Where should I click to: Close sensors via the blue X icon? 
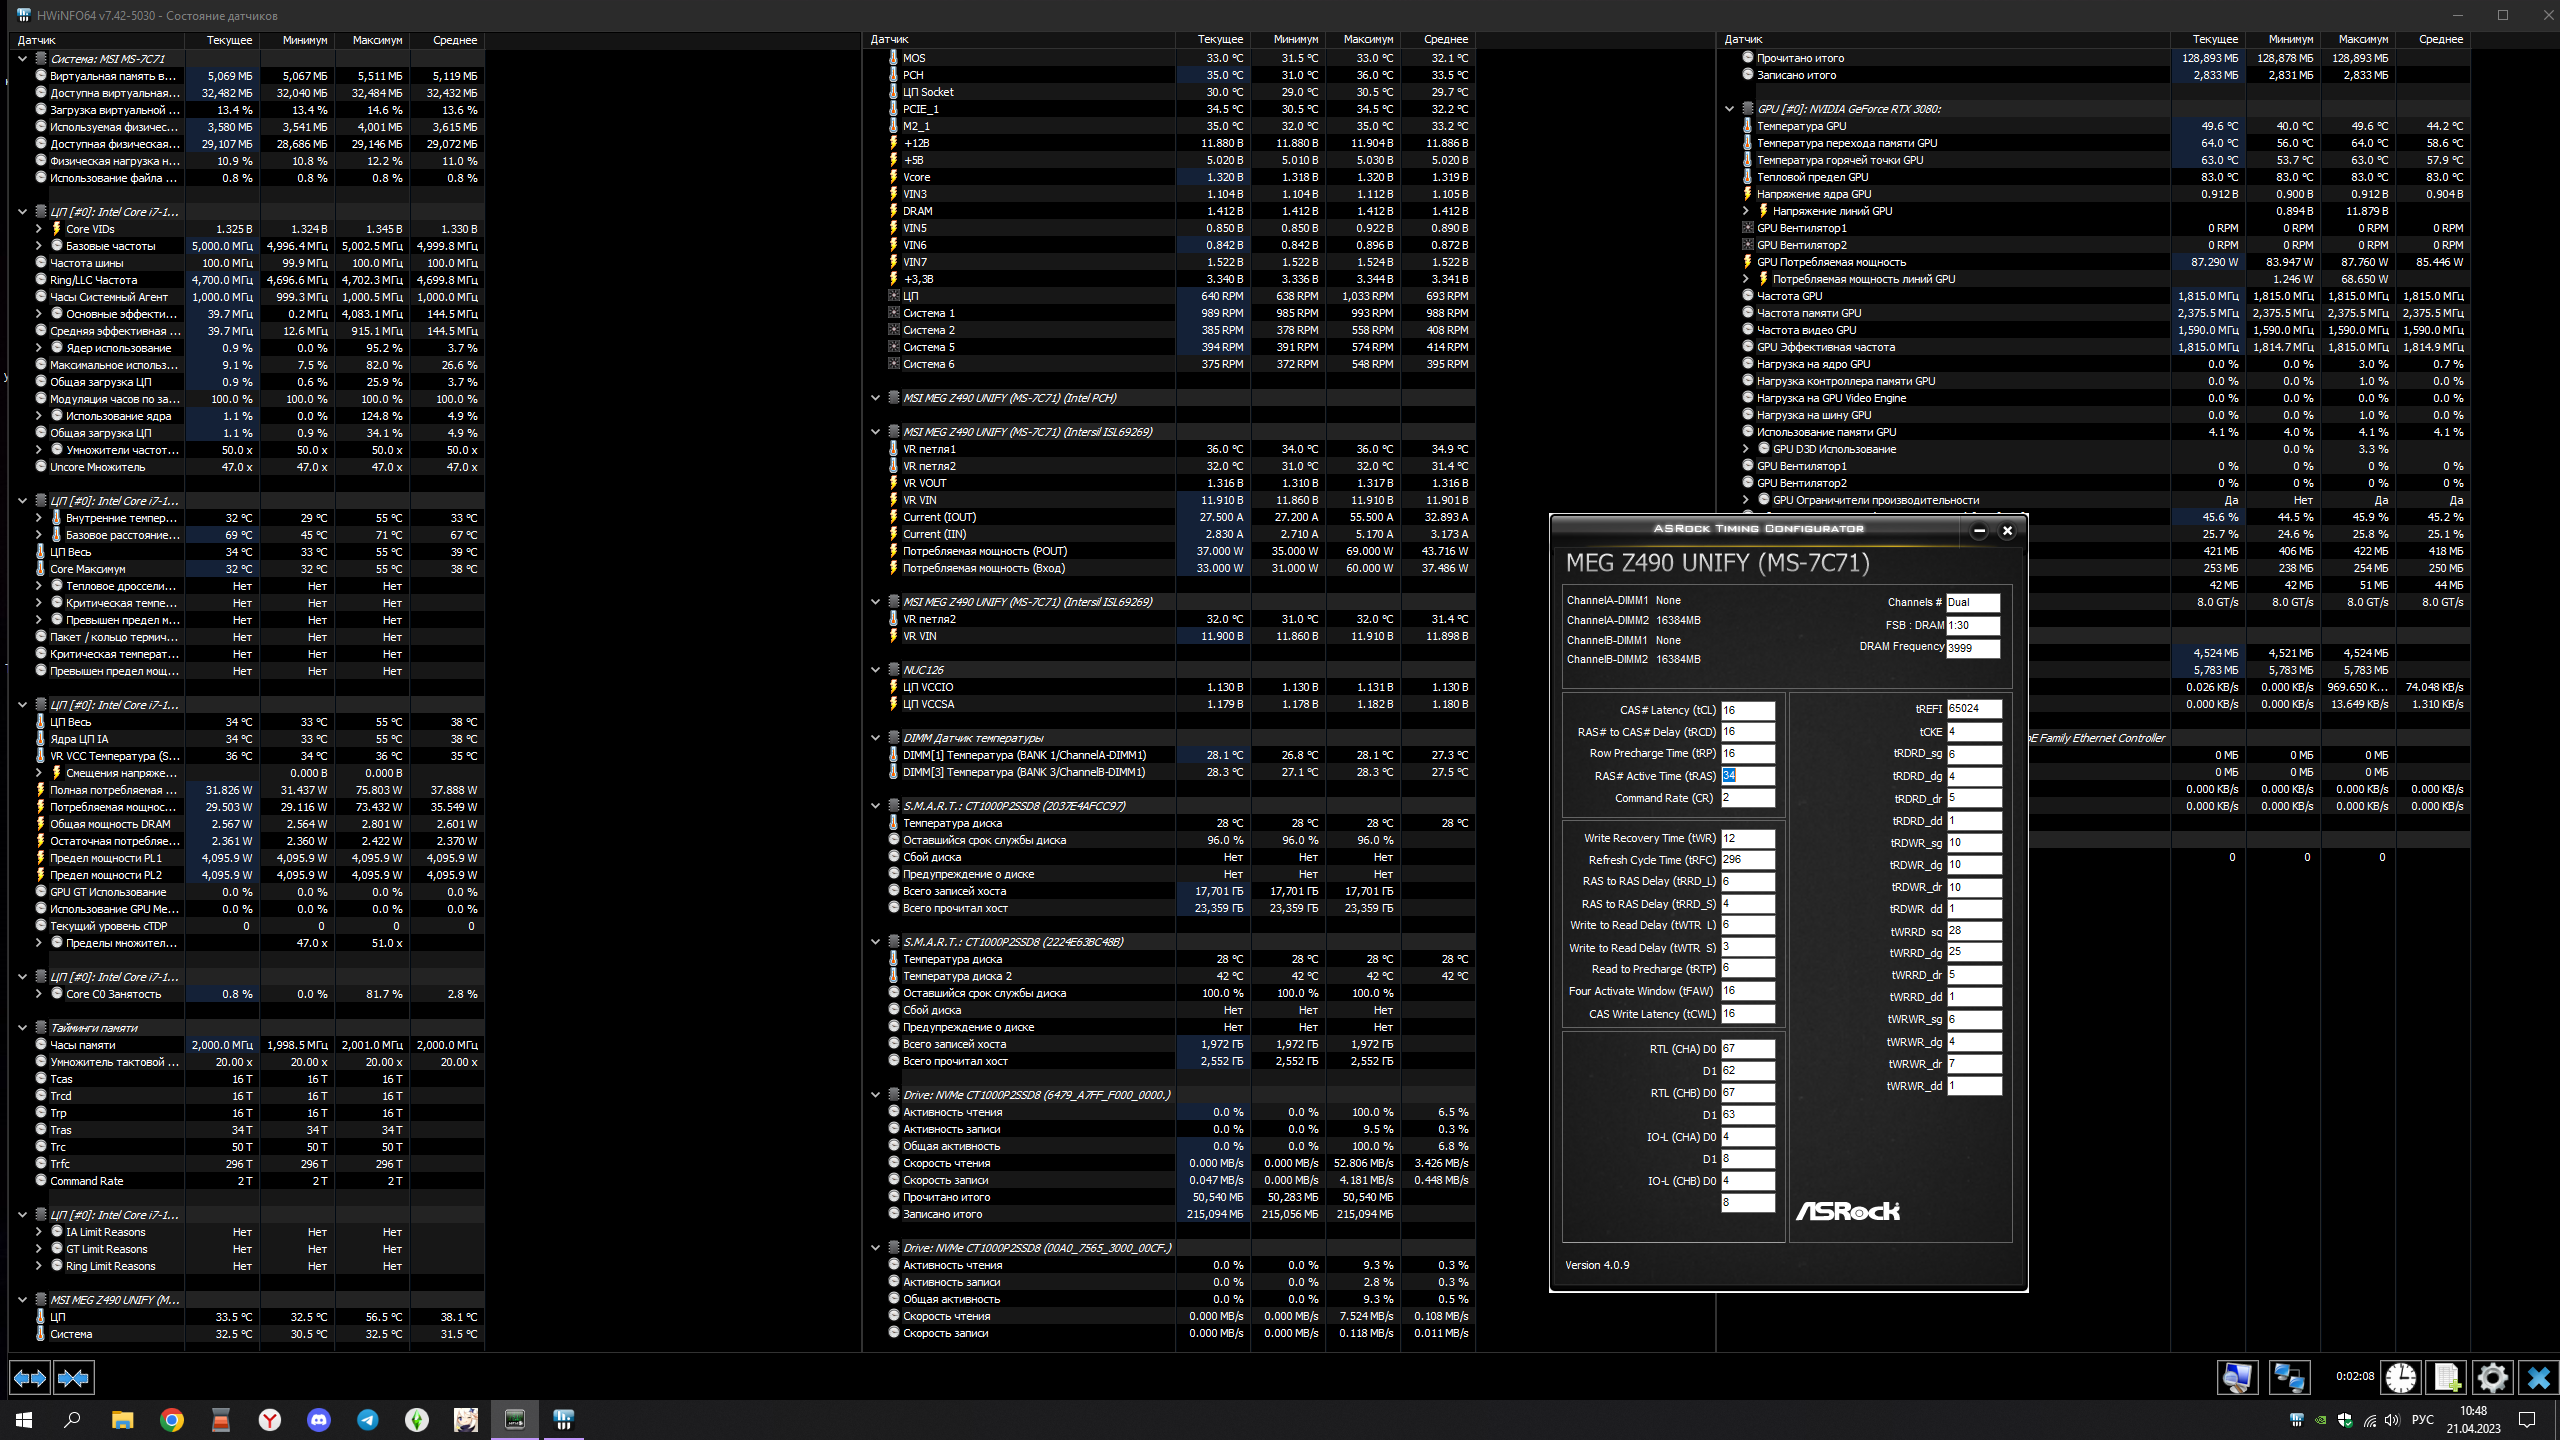(2538, 1378)
